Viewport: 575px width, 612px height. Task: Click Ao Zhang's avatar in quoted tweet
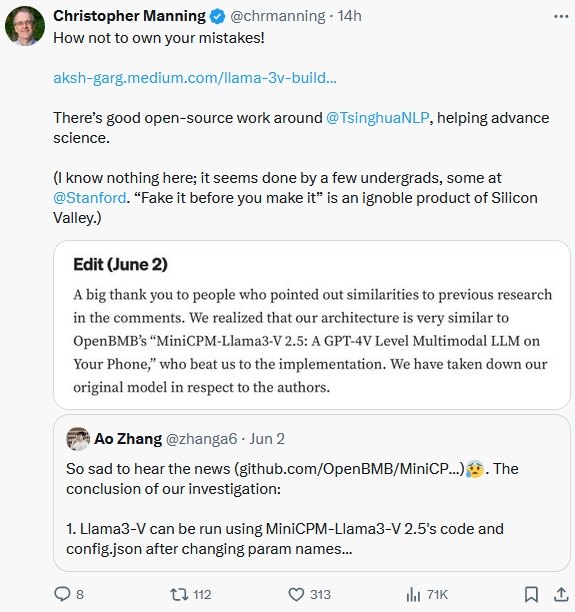(x=78, y=439)
